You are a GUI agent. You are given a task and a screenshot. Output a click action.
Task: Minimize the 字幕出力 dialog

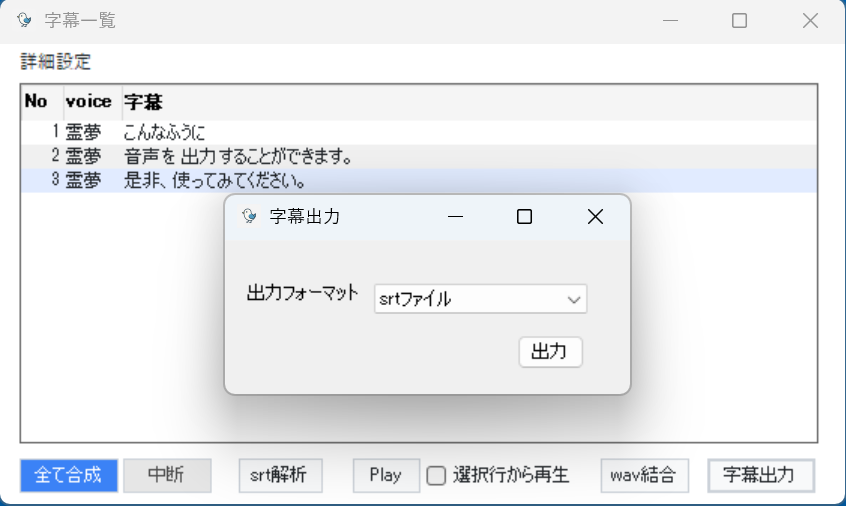(x=456, y=217)
